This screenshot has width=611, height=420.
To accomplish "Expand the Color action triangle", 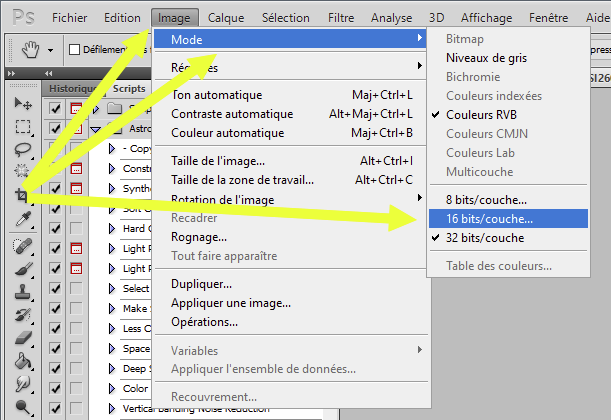I will [112, 388].
